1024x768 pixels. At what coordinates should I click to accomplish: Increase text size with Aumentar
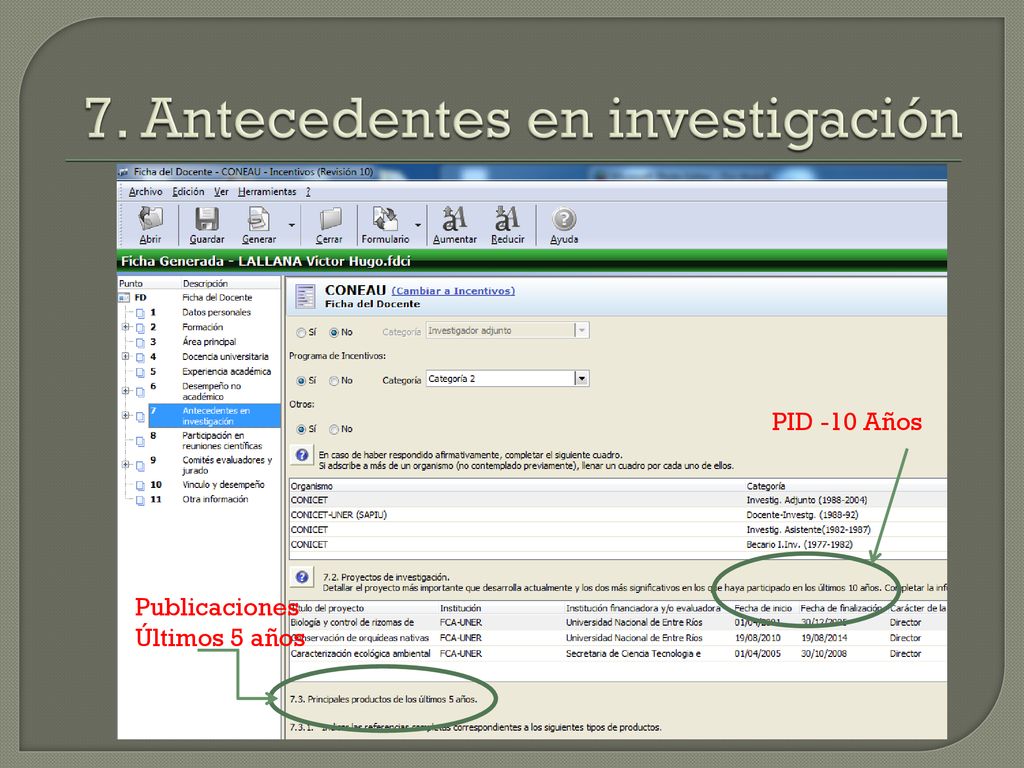click(455, 219)
